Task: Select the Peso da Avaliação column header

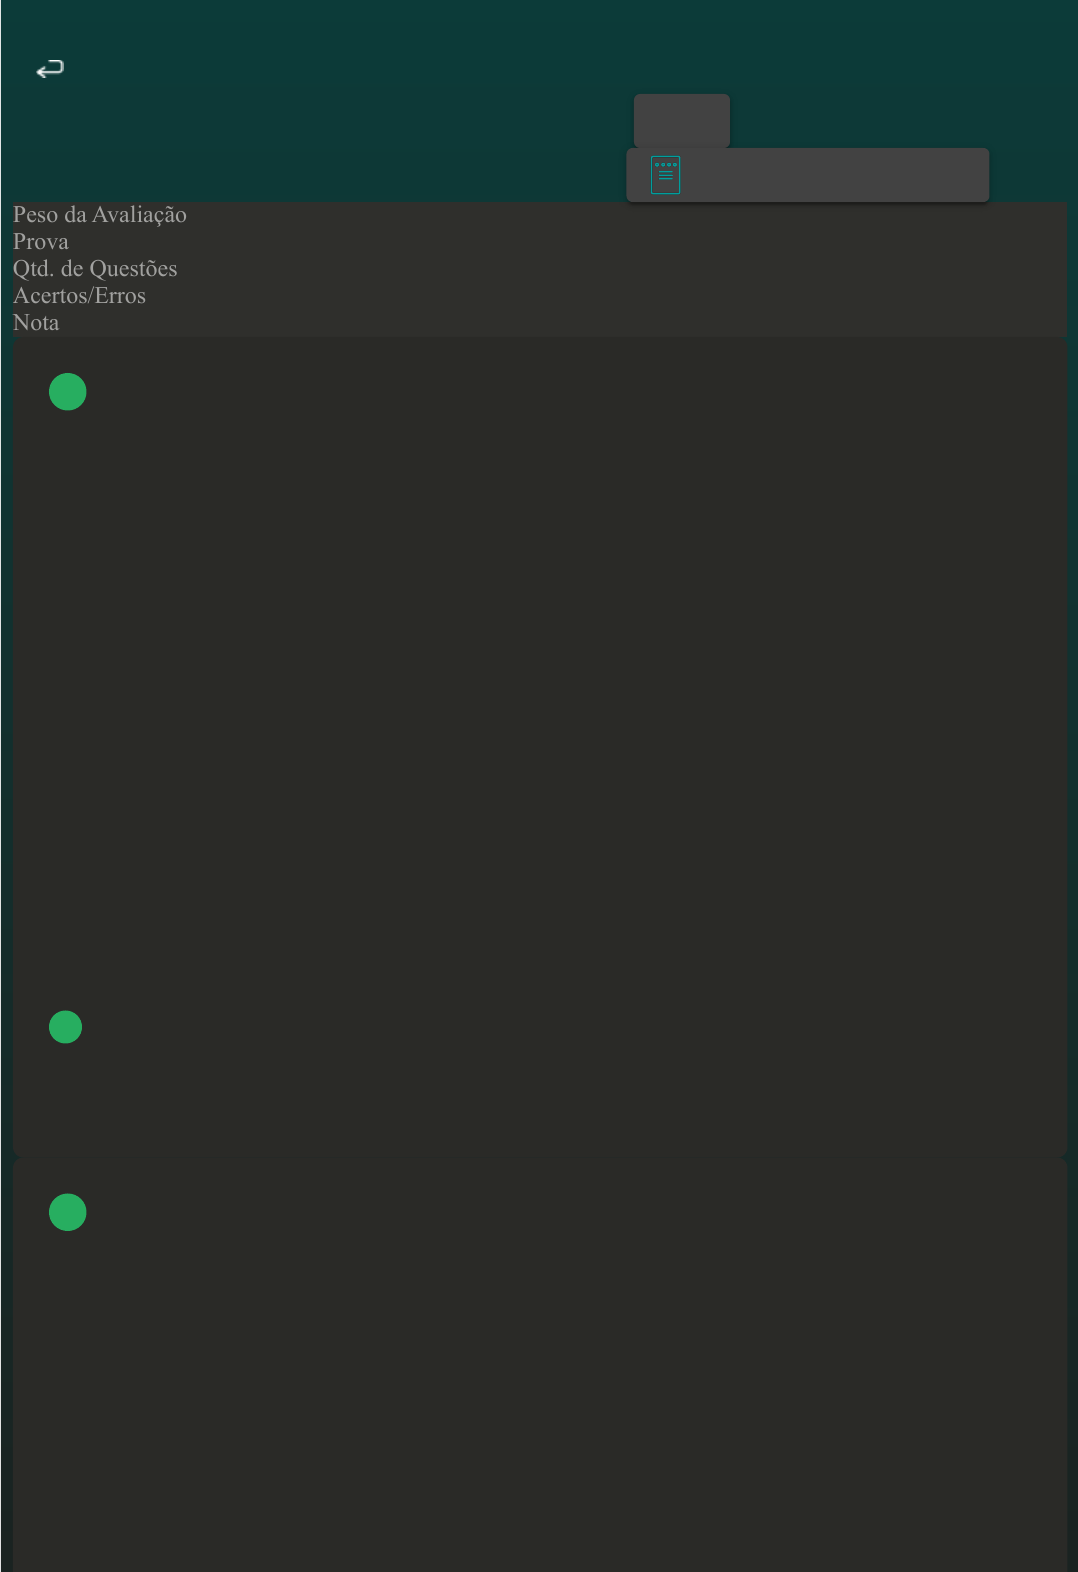Action: pyautogui.click(x=100, y=215)
